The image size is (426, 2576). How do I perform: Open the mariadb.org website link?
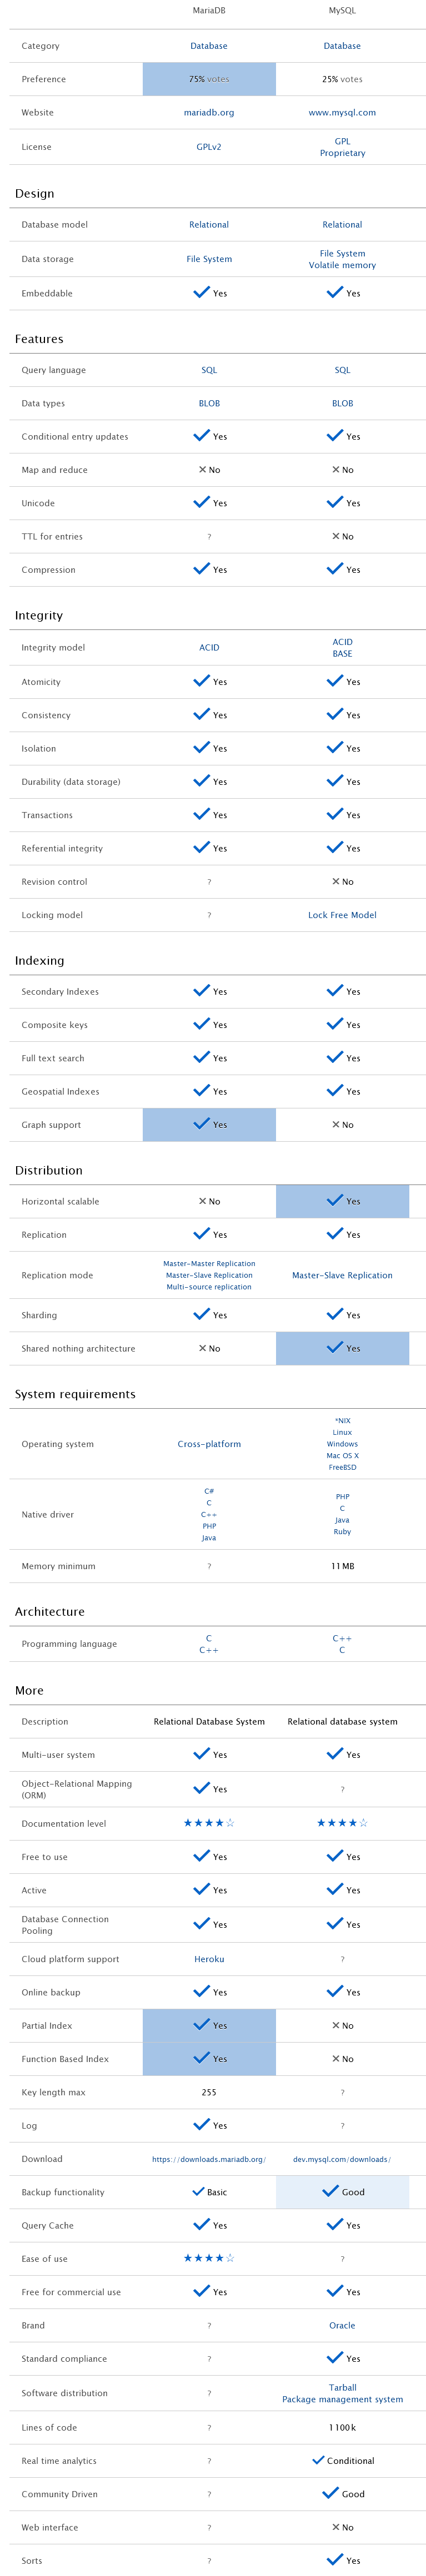pyautogui.click(x=209, y=113)
